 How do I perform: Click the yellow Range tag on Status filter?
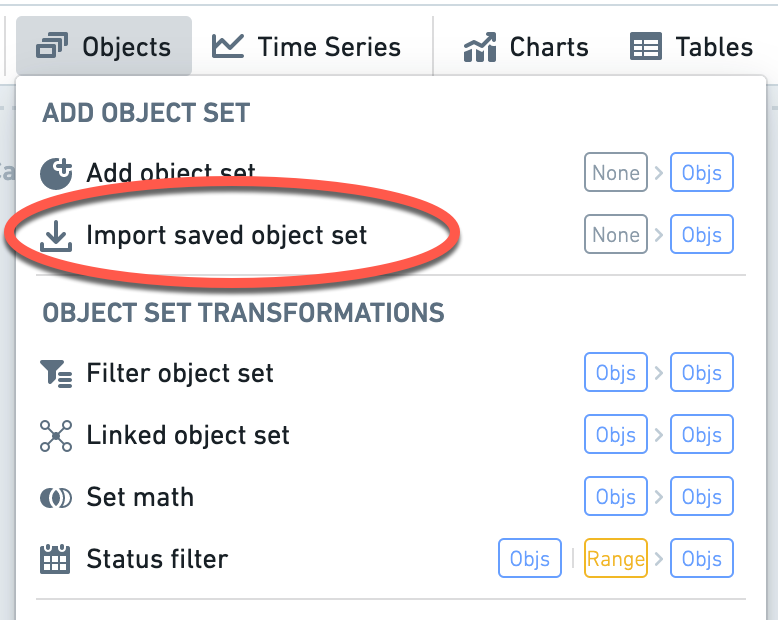click(616, 558)
